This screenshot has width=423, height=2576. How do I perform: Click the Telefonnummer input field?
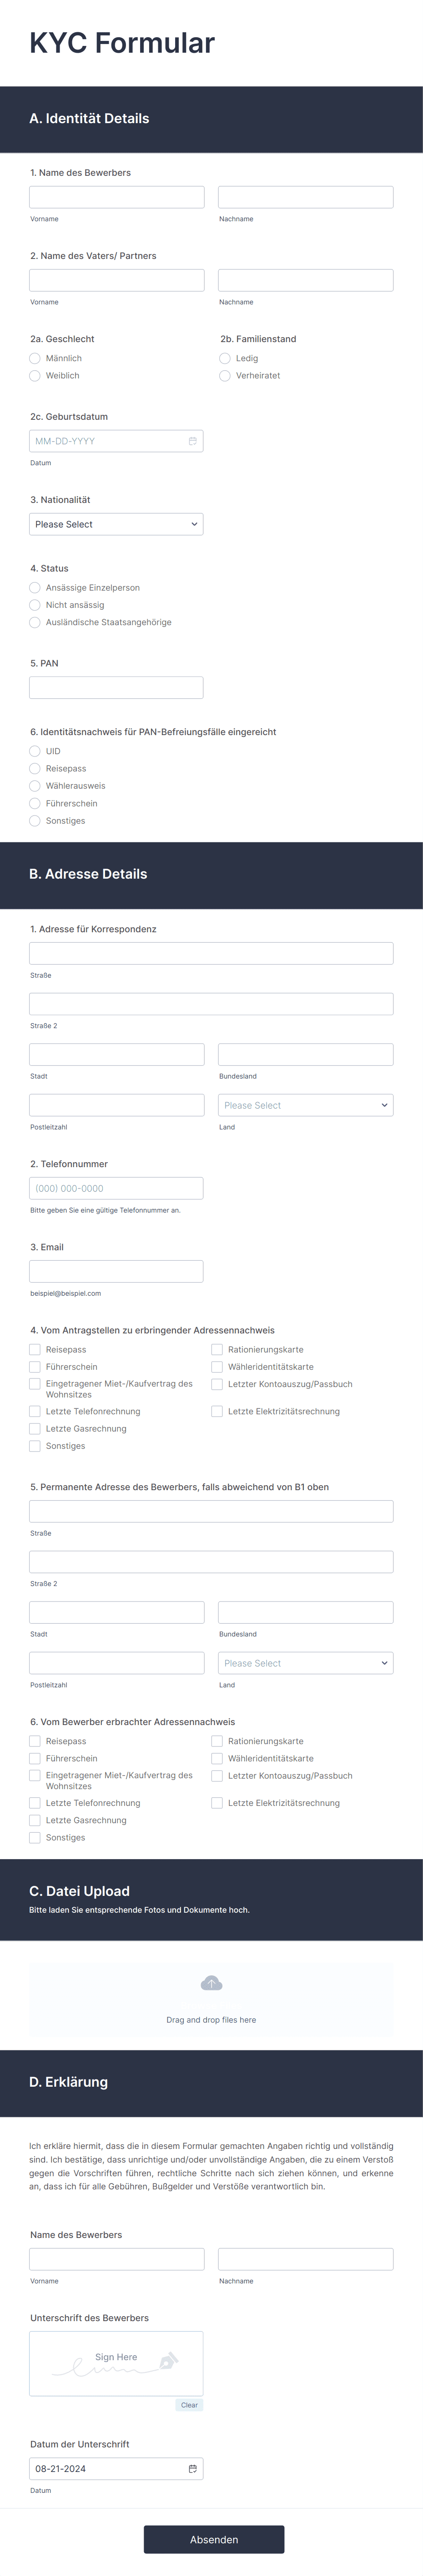pos(116,1187)
